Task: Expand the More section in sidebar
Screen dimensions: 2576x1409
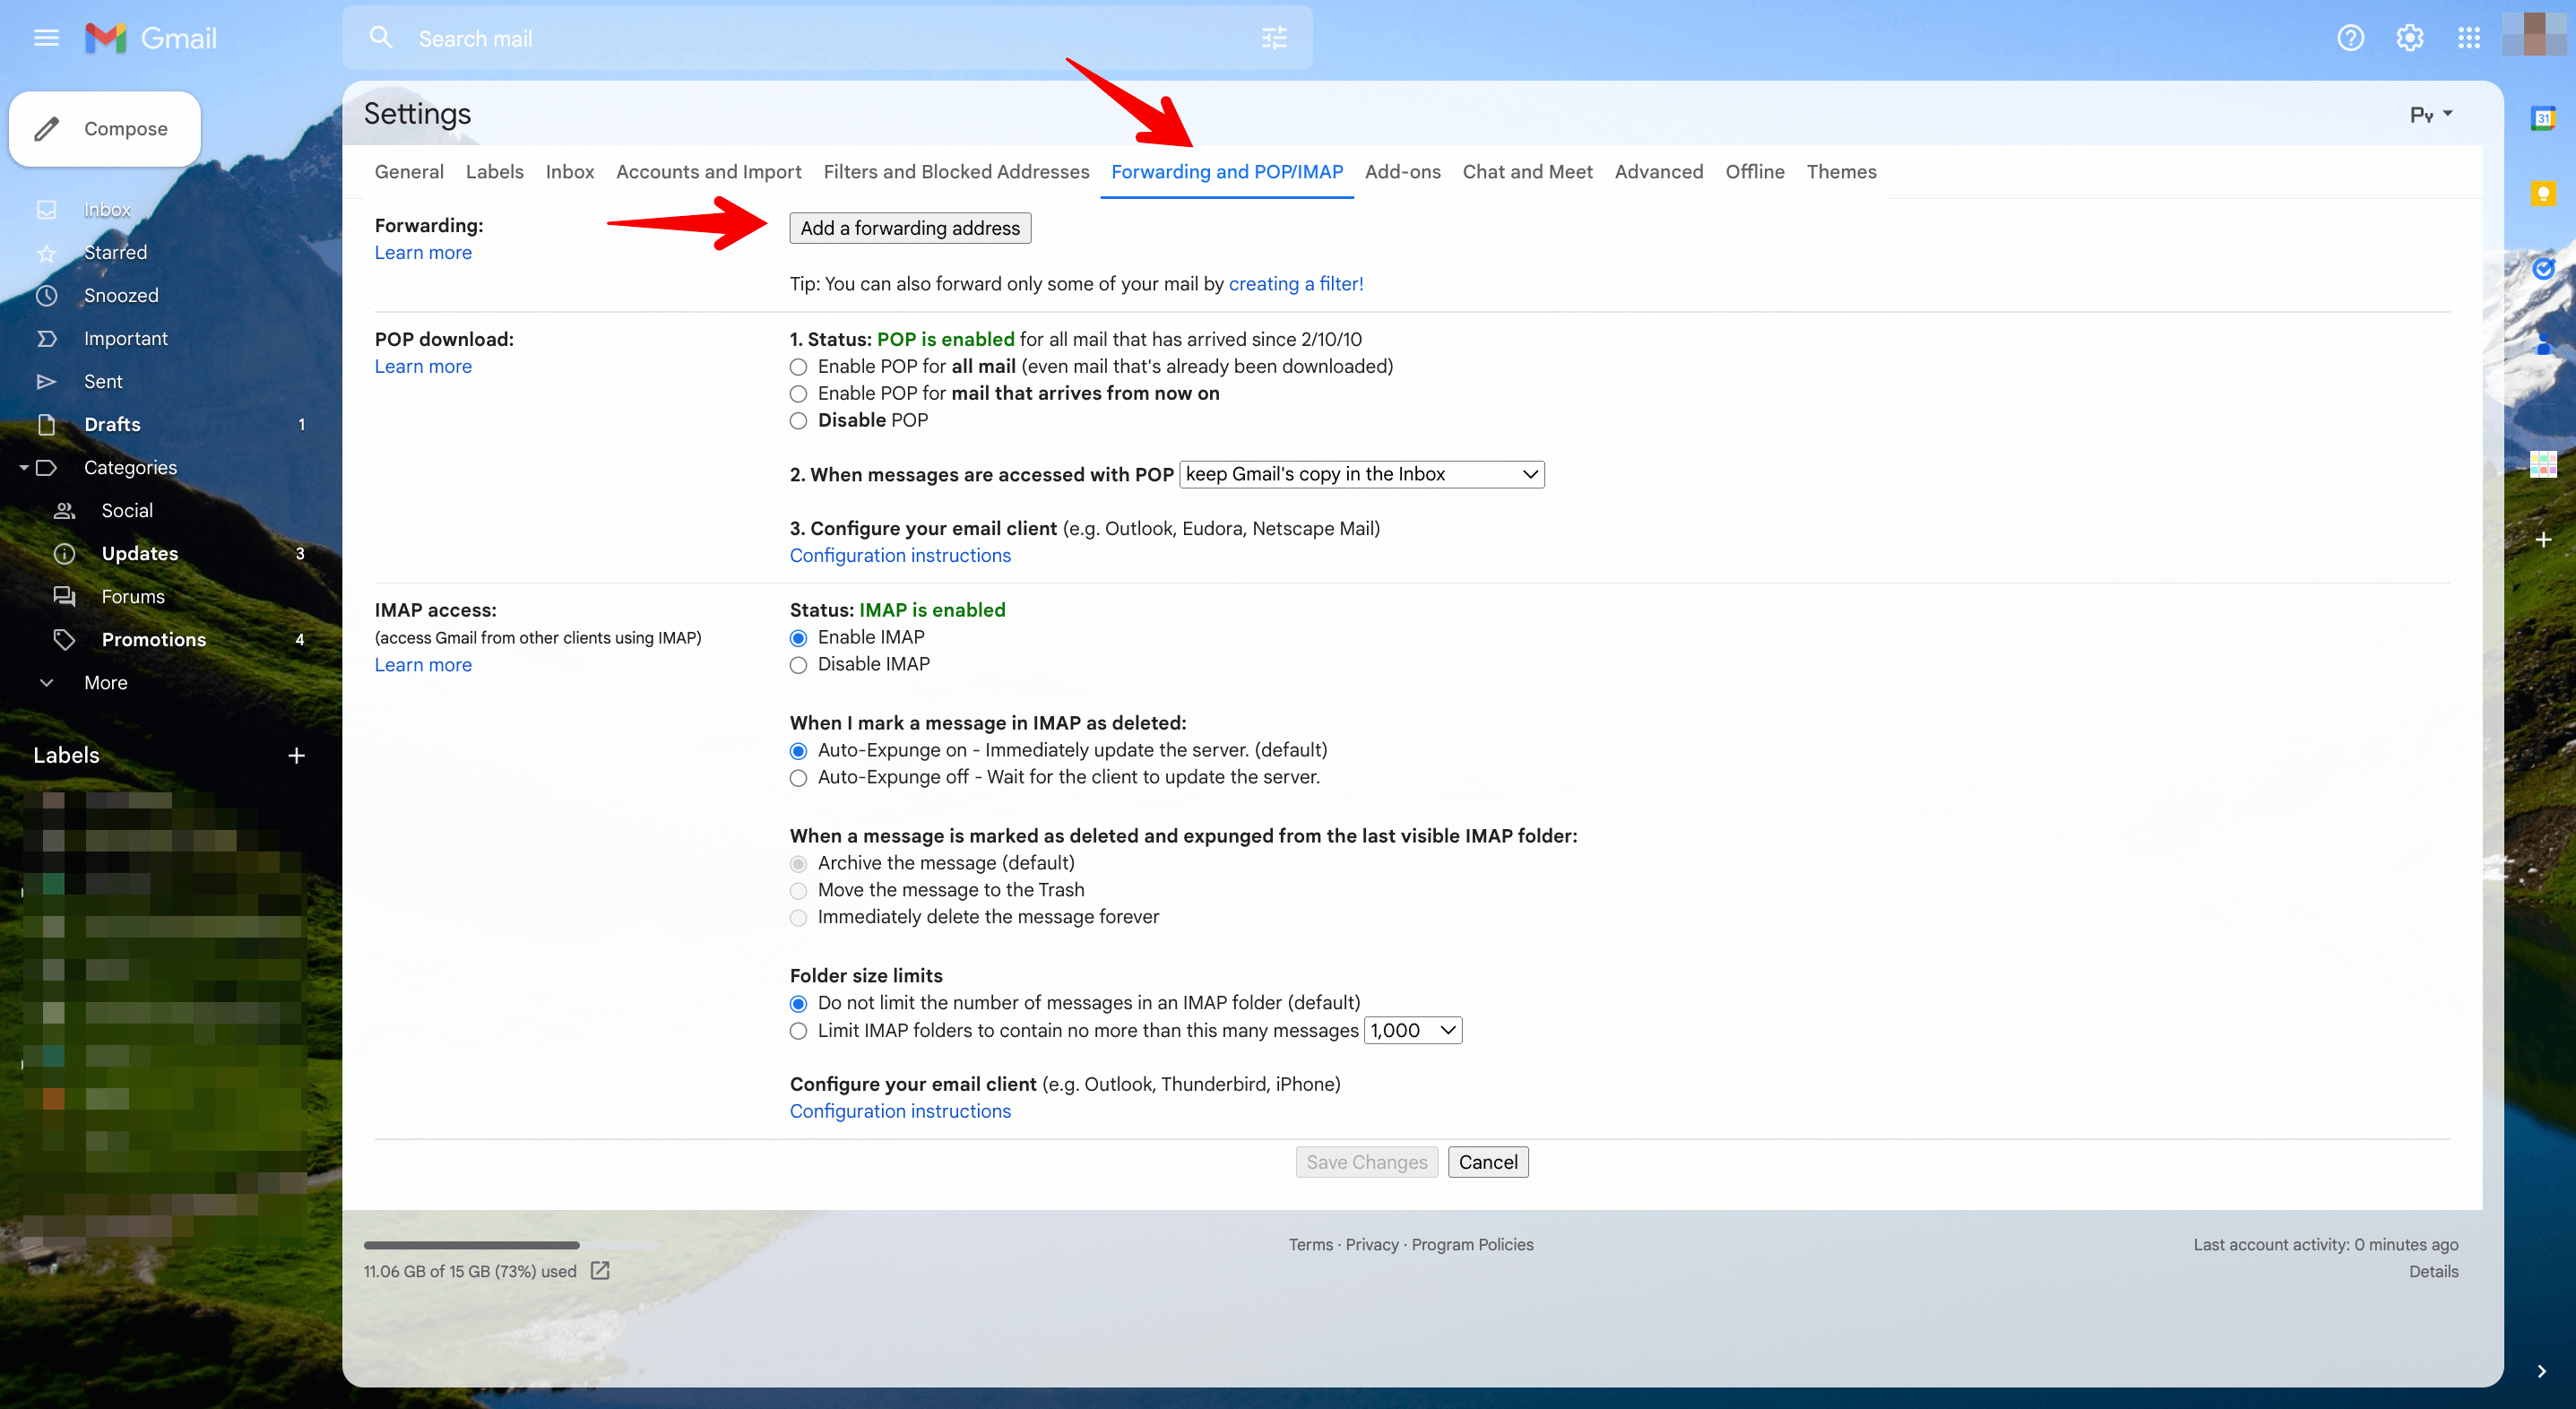Action: click(105, 682)
